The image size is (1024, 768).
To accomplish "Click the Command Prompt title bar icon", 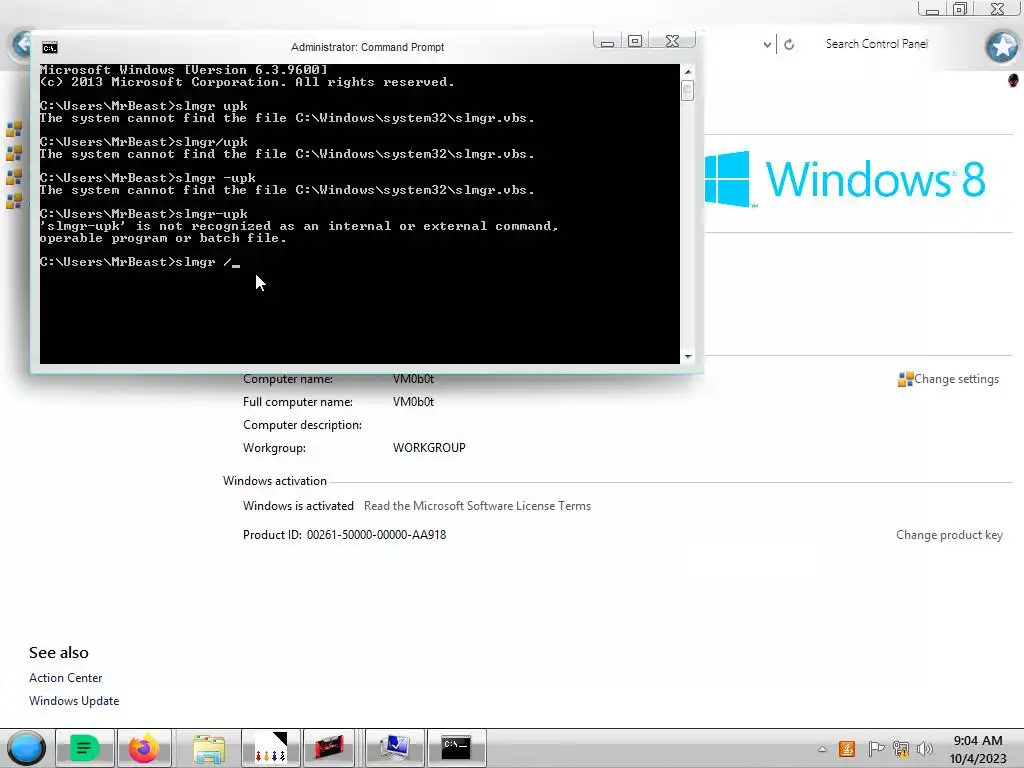I will (50, 48).
